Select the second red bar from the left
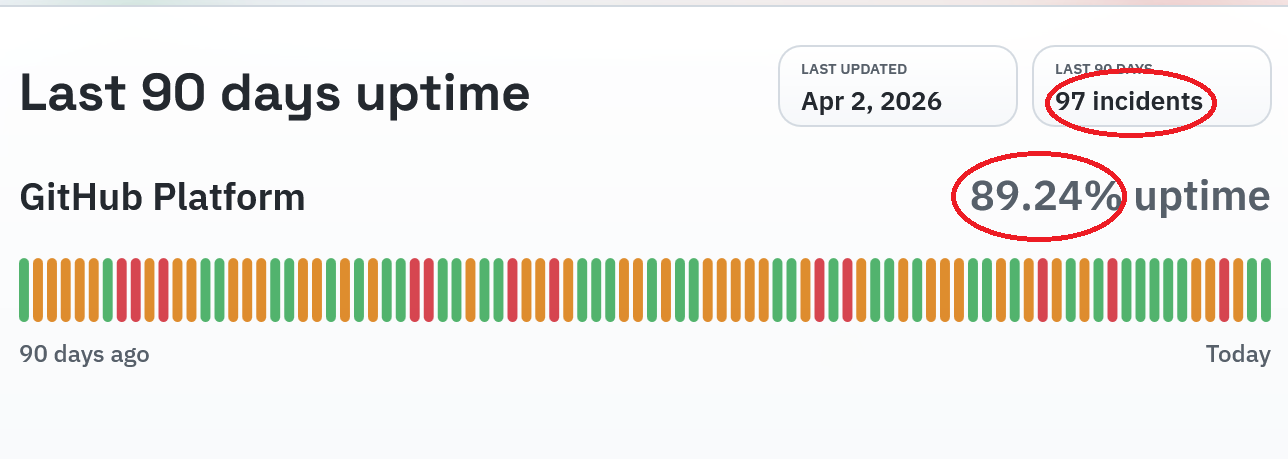1288x459 pixels. (136, 290)
